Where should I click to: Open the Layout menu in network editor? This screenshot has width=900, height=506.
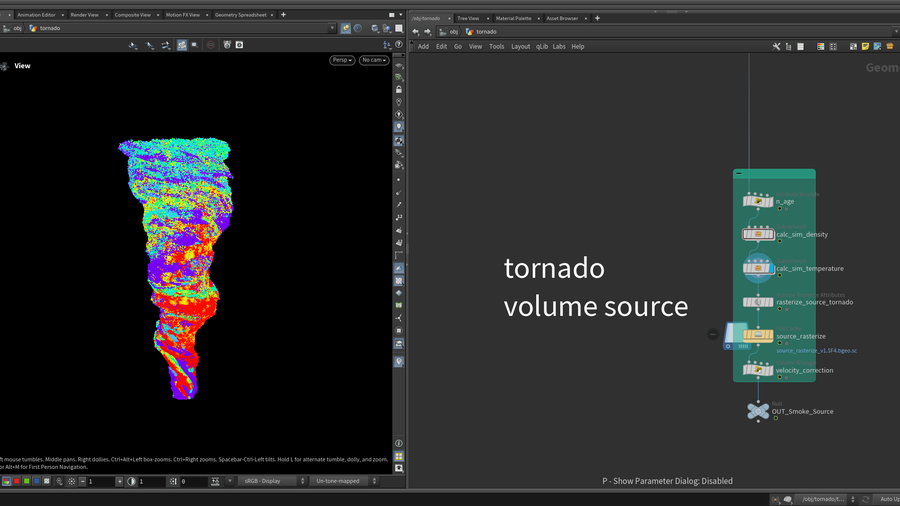(520, 46)
